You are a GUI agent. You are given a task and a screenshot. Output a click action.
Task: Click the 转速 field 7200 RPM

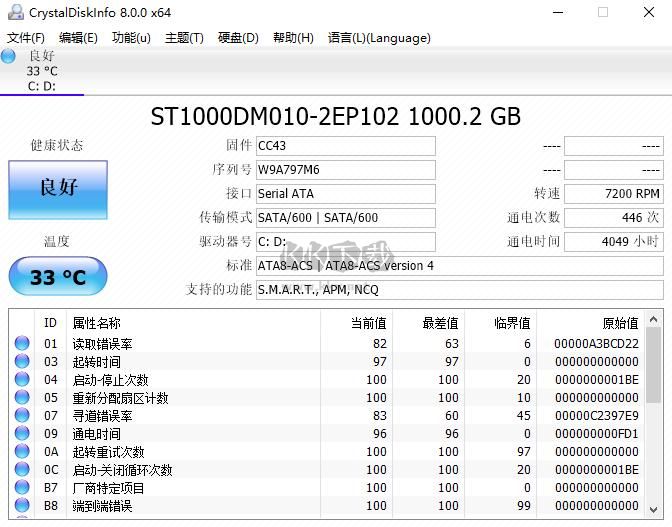(x=614, y=194)
